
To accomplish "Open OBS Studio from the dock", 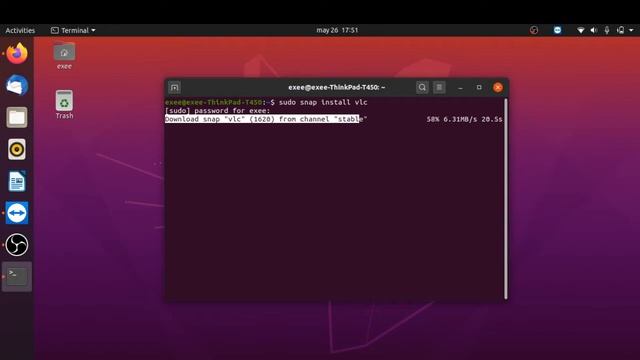I will pyautogui.click(x=17, y=245).
